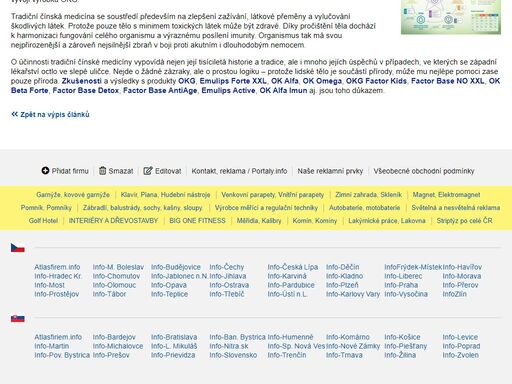Open Měřidla, Kalibry link
The height and width of the screenshot is (384, 512).
click(x=259, y=221)
